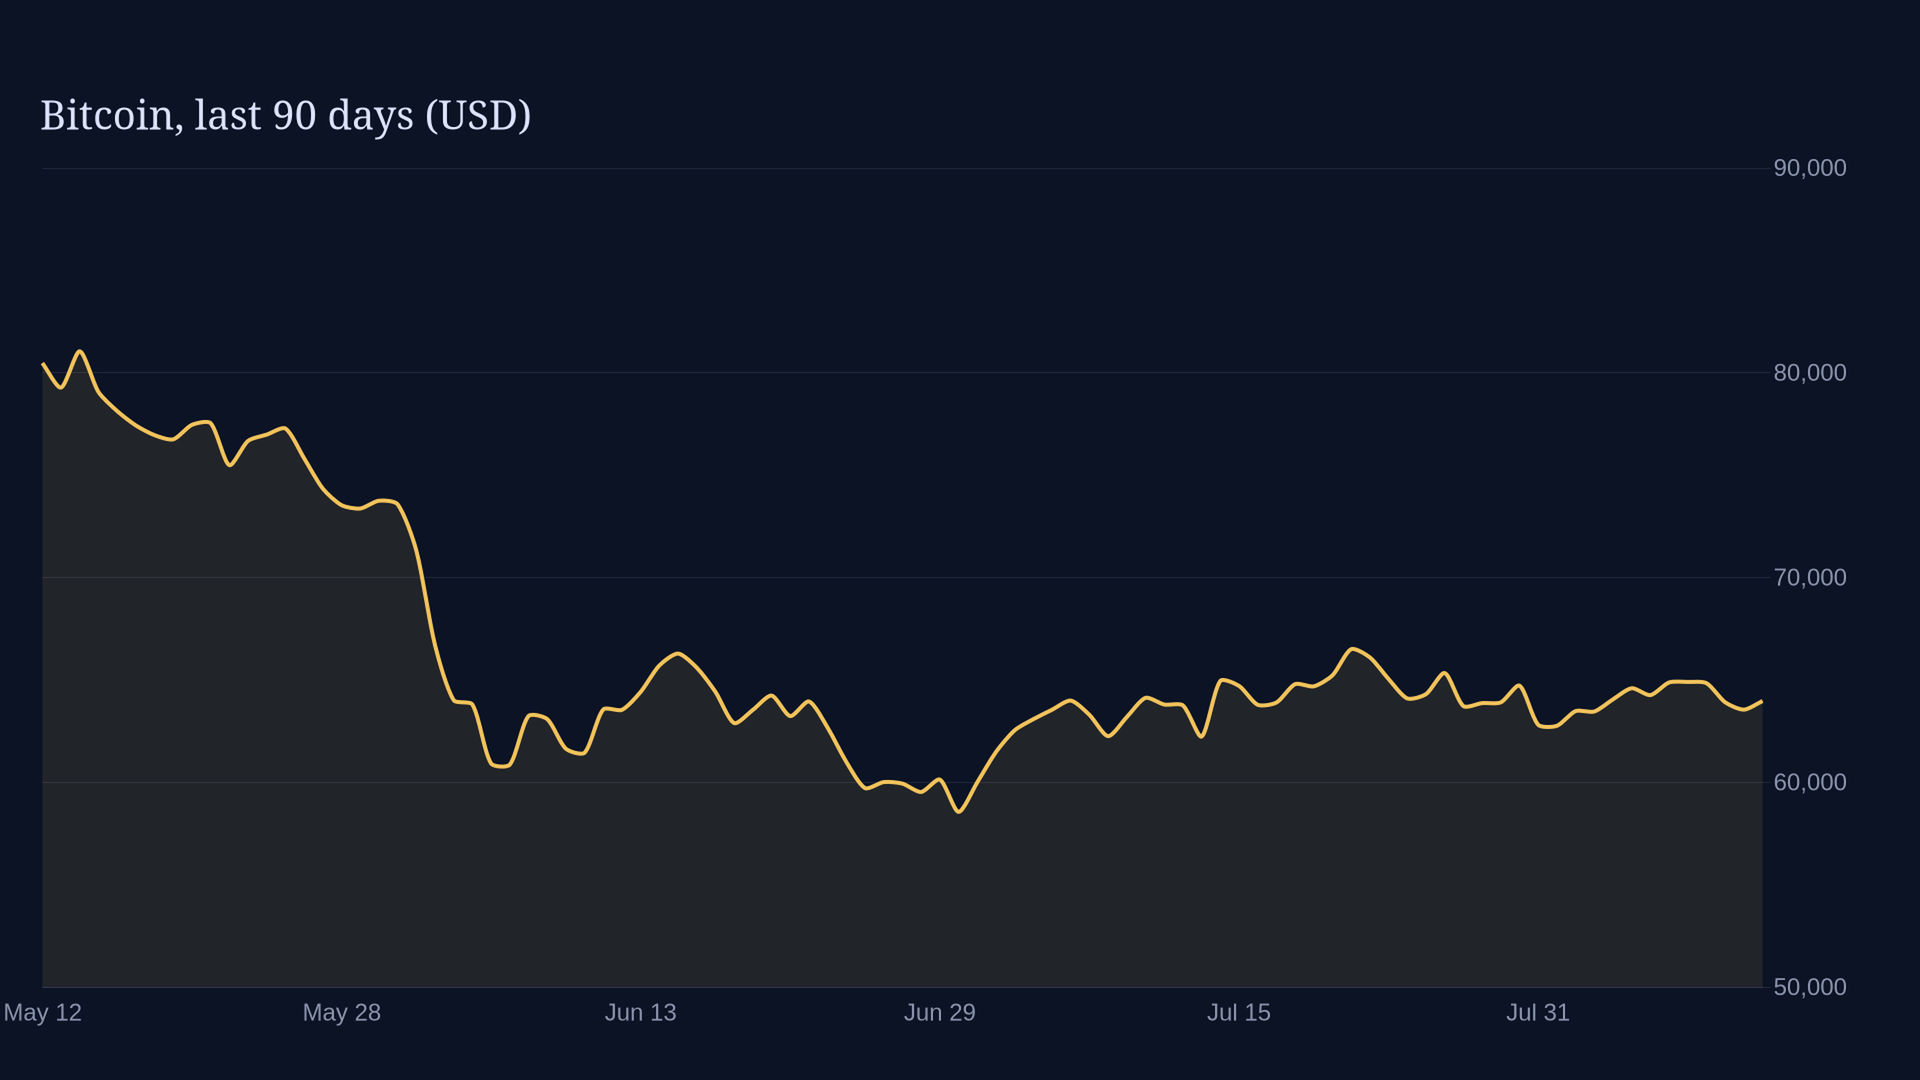The height and width of the screenshot is (1080, 1920).
Task: Click the 90,000 y-axis label
Action: (x=1810, y=168)
